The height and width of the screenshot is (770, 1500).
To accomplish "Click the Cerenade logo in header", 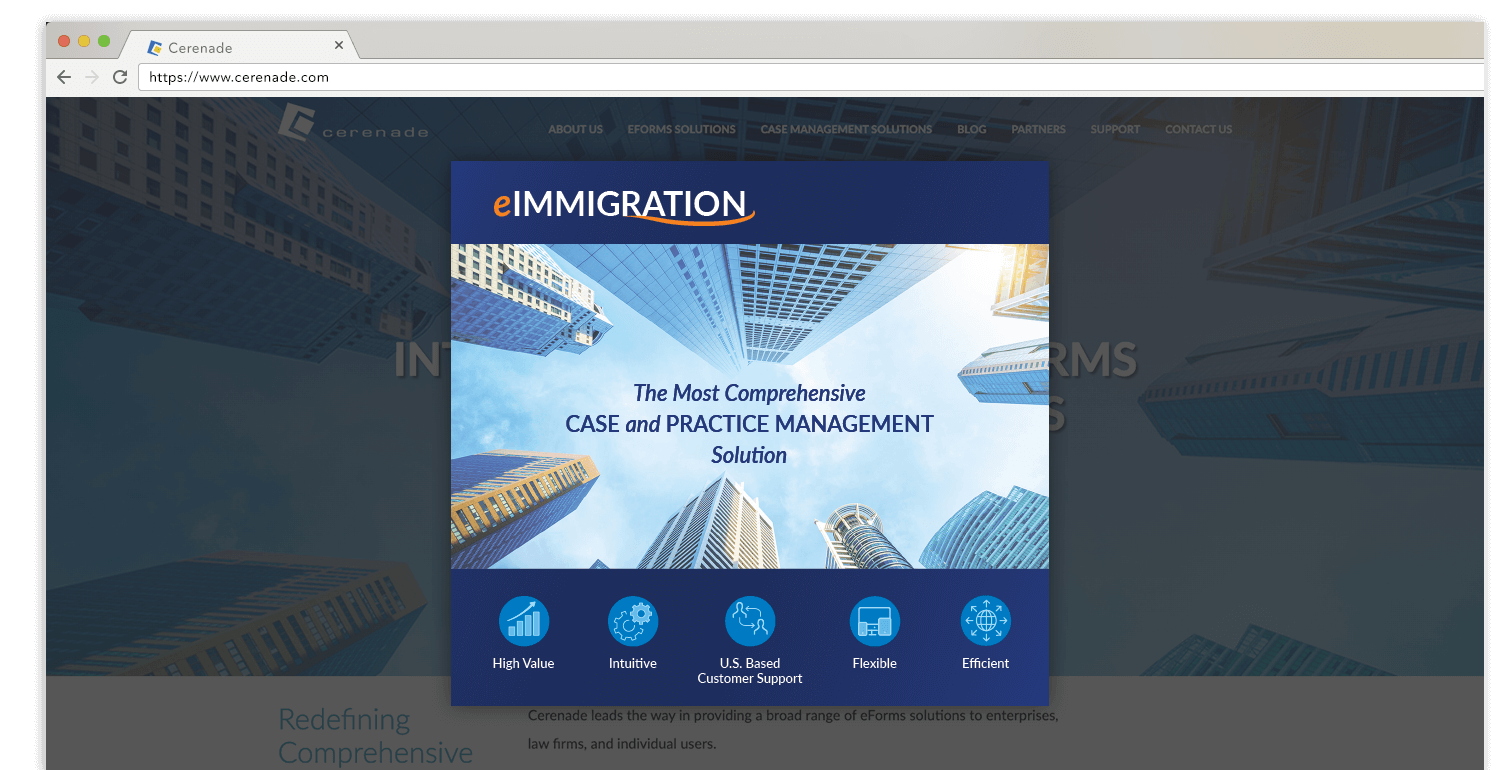I will (x=353, y=126).
